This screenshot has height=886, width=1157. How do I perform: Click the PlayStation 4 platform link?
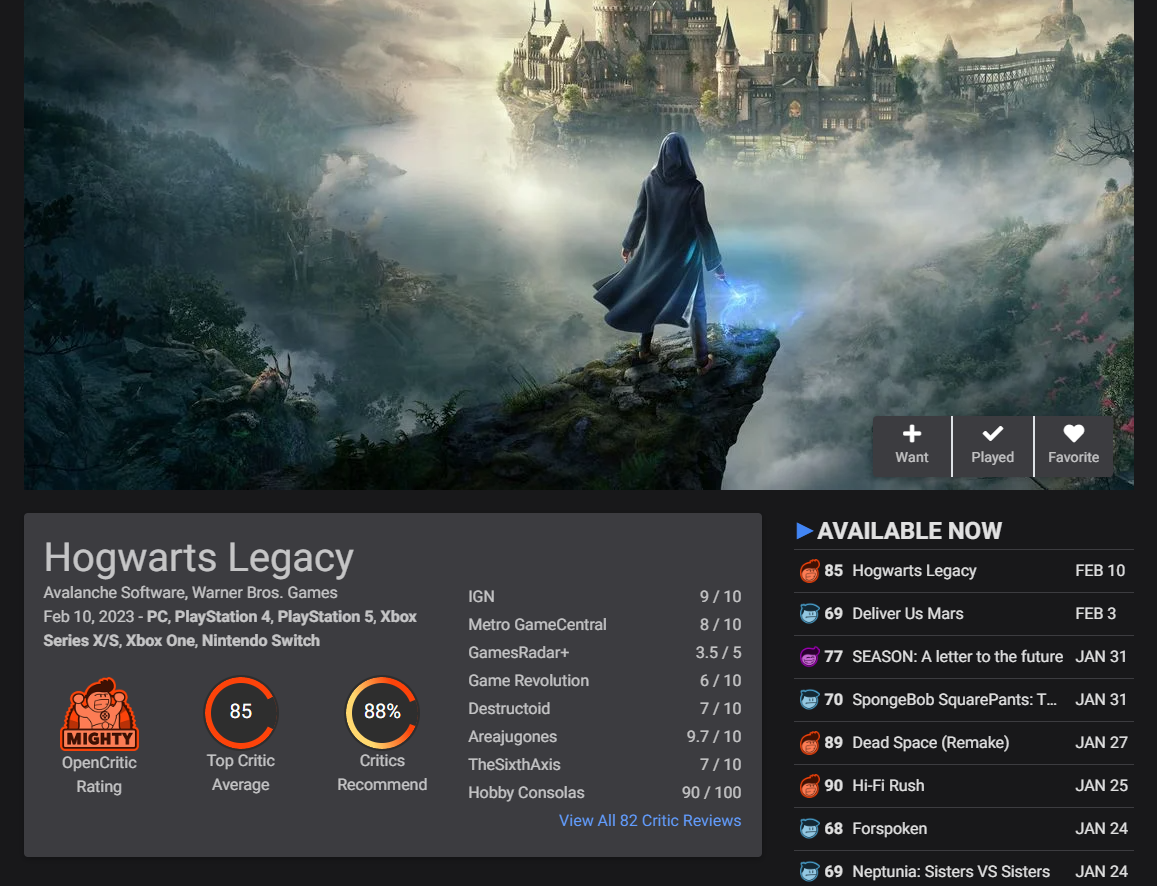tap(223, 617)
